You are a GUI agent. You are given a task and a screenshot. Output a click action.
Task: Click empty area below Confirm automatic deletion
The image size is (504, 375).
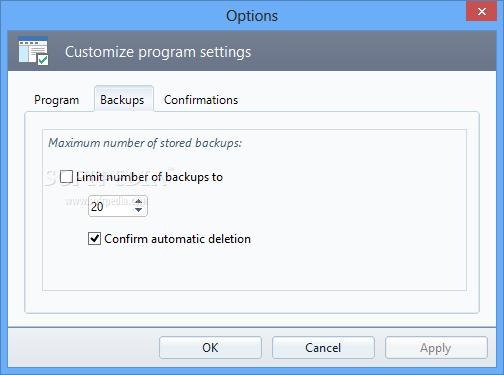[253, 268]
